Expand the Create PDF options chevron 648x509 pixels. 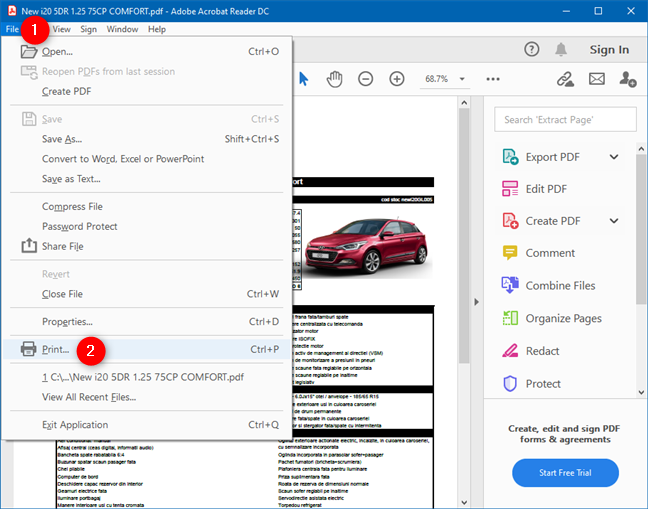(614, 221)
